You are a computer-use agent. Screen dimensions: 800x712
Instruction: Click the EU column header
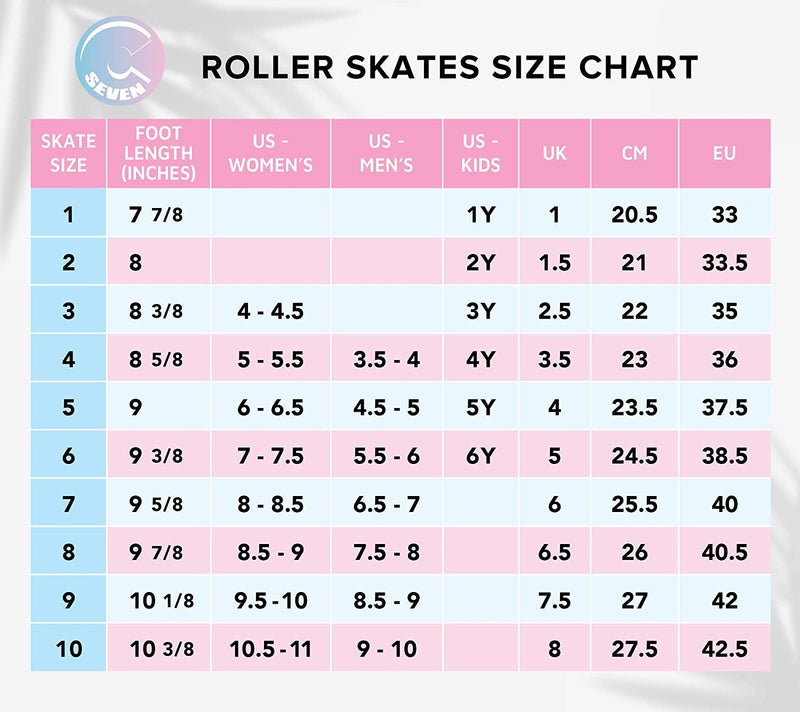point(724,153)
